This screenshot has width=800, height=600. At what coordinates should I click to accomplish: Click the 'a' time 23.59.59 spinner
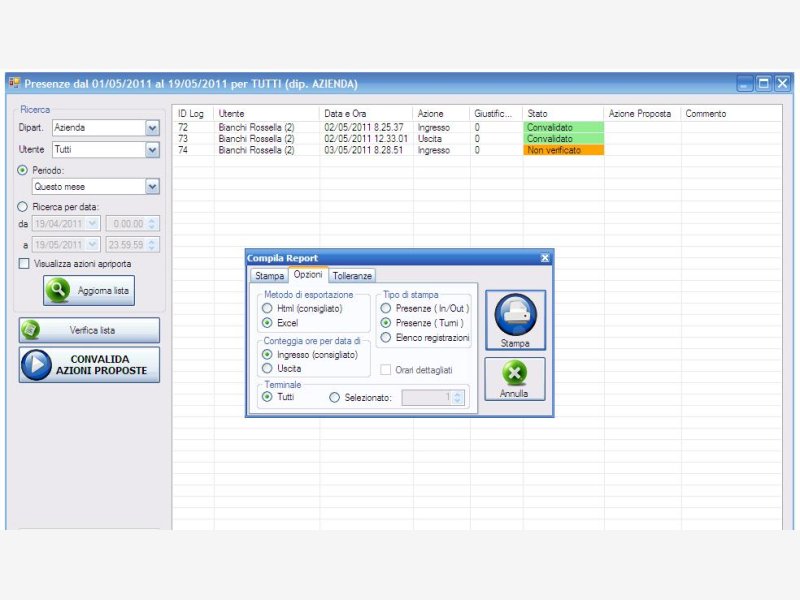pos(152,245)
